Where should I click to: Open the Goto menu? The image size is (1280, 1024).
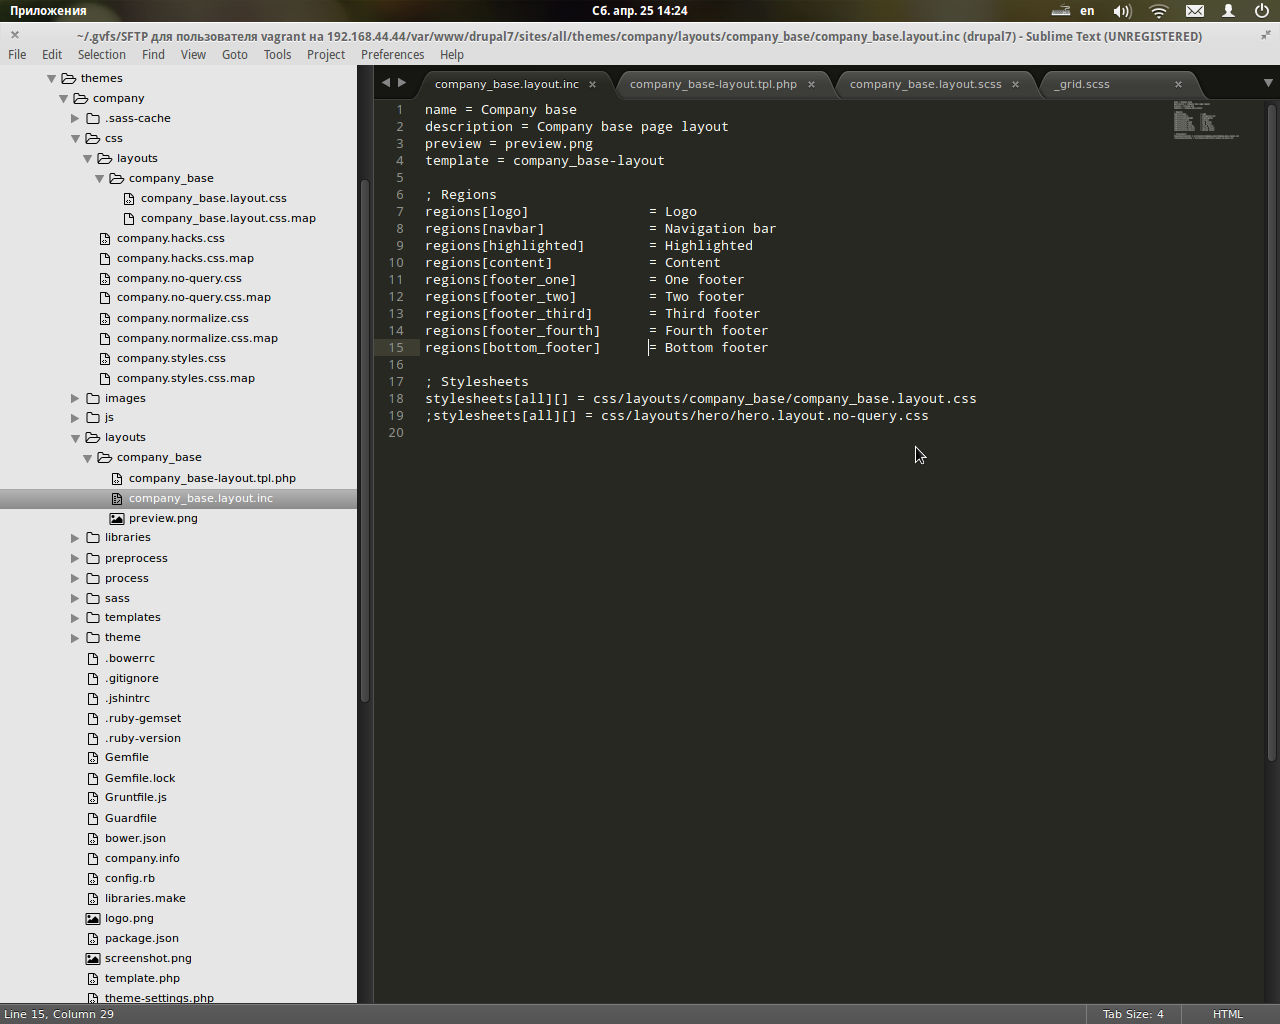[234, 55]
